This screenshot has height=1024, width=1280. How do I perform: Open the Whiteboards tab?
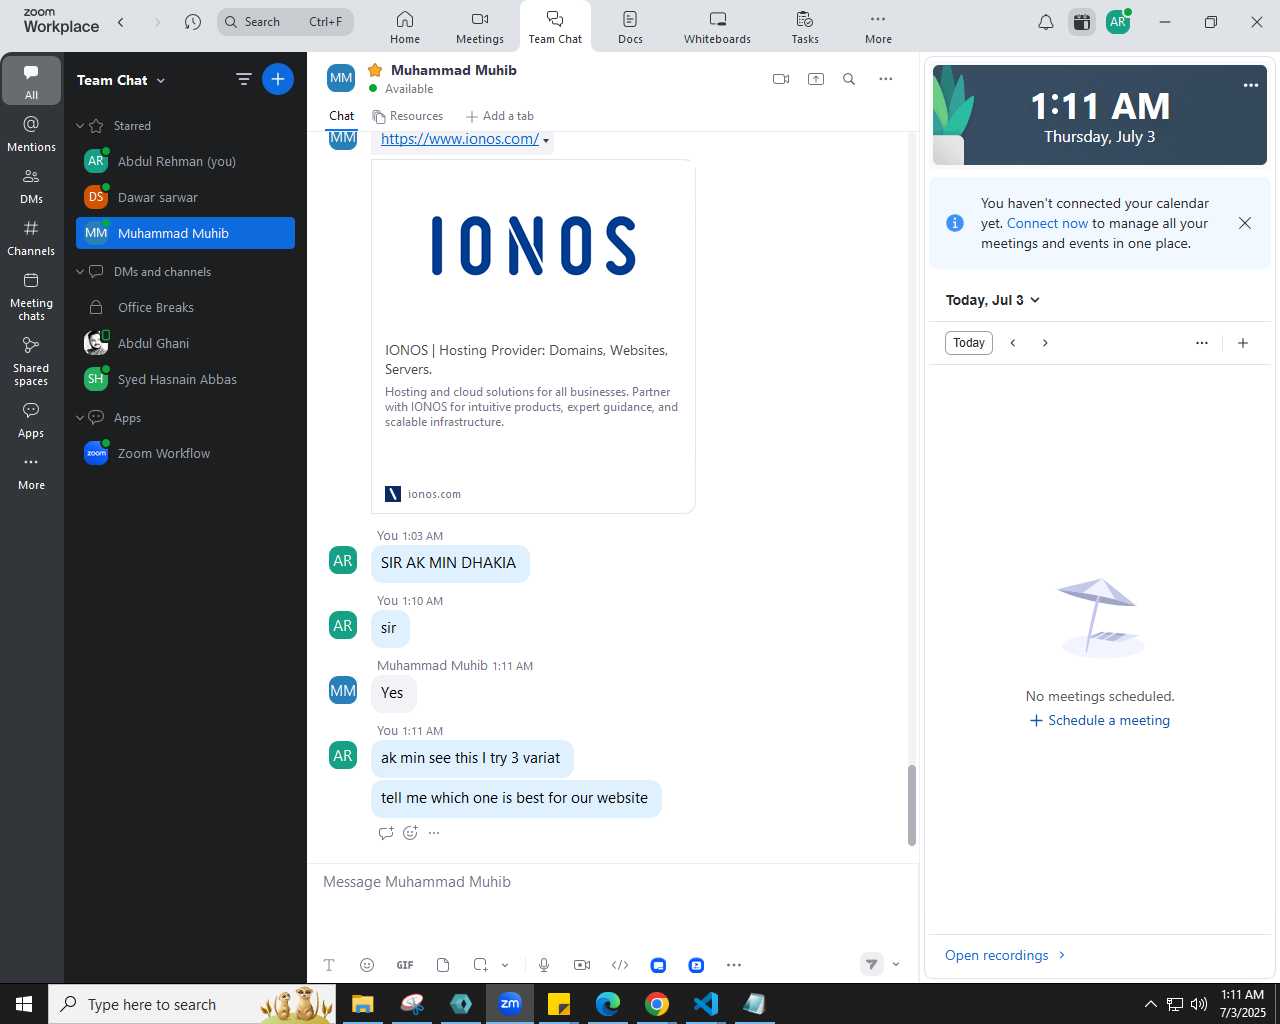(x=717, y=27)
